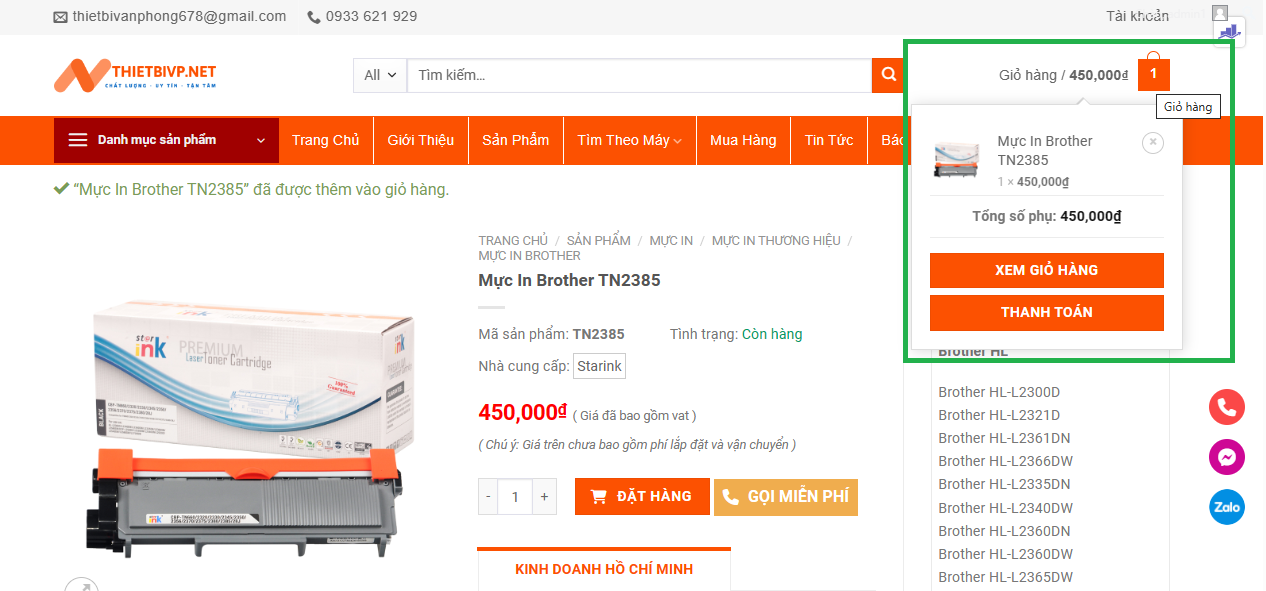Remove Mực In Brother TN2385 from mini cart

1153,143
